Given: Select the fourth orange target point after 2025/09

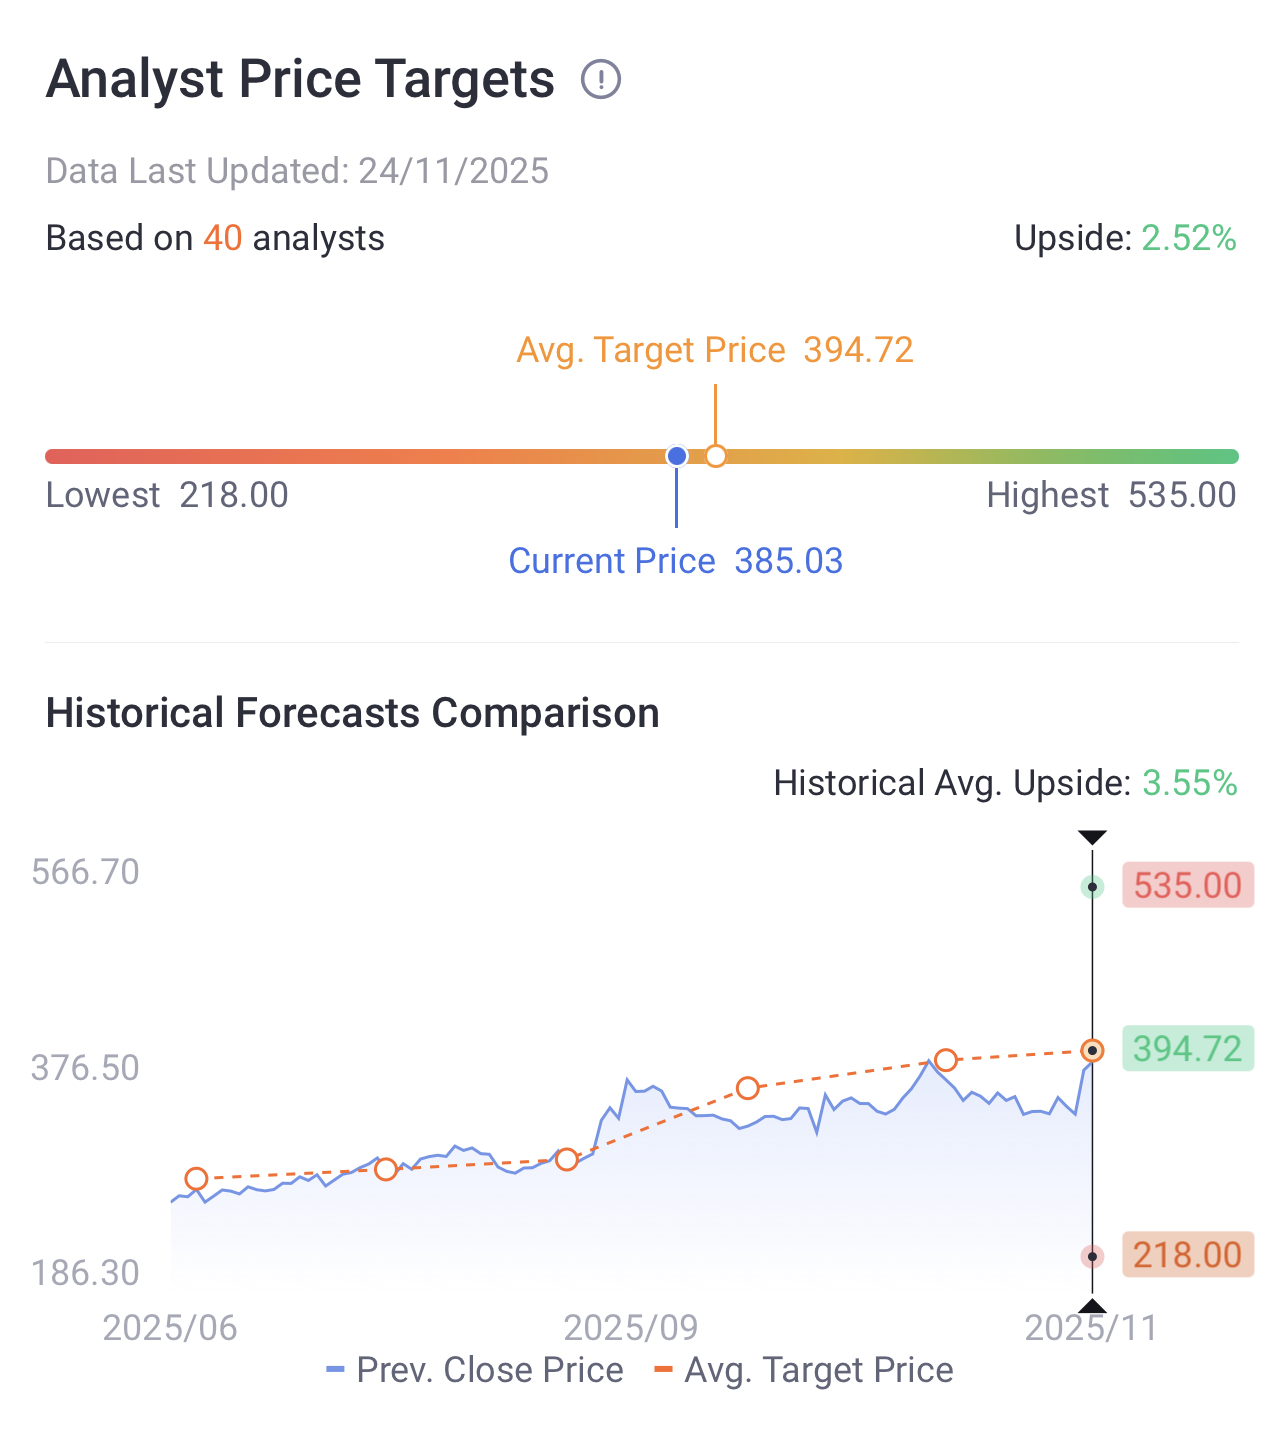Looking at the screenshot, I should click(x=747, y=1088).
